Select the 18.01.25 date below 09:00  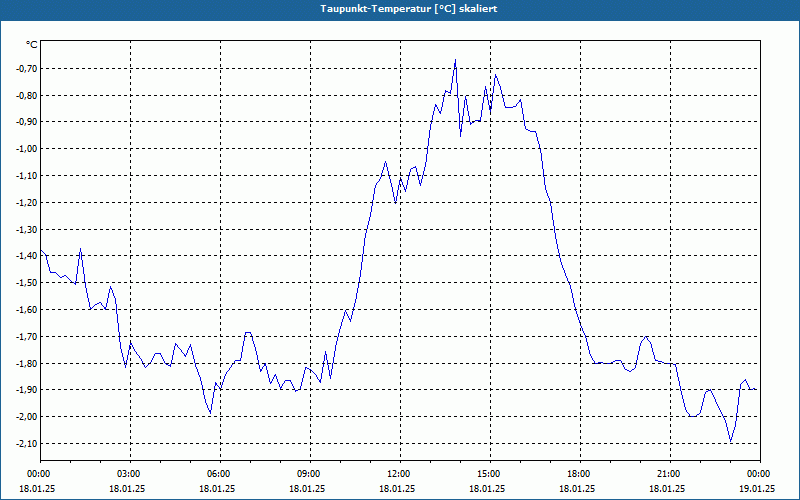pyautogui.click(x=307, y=488)
